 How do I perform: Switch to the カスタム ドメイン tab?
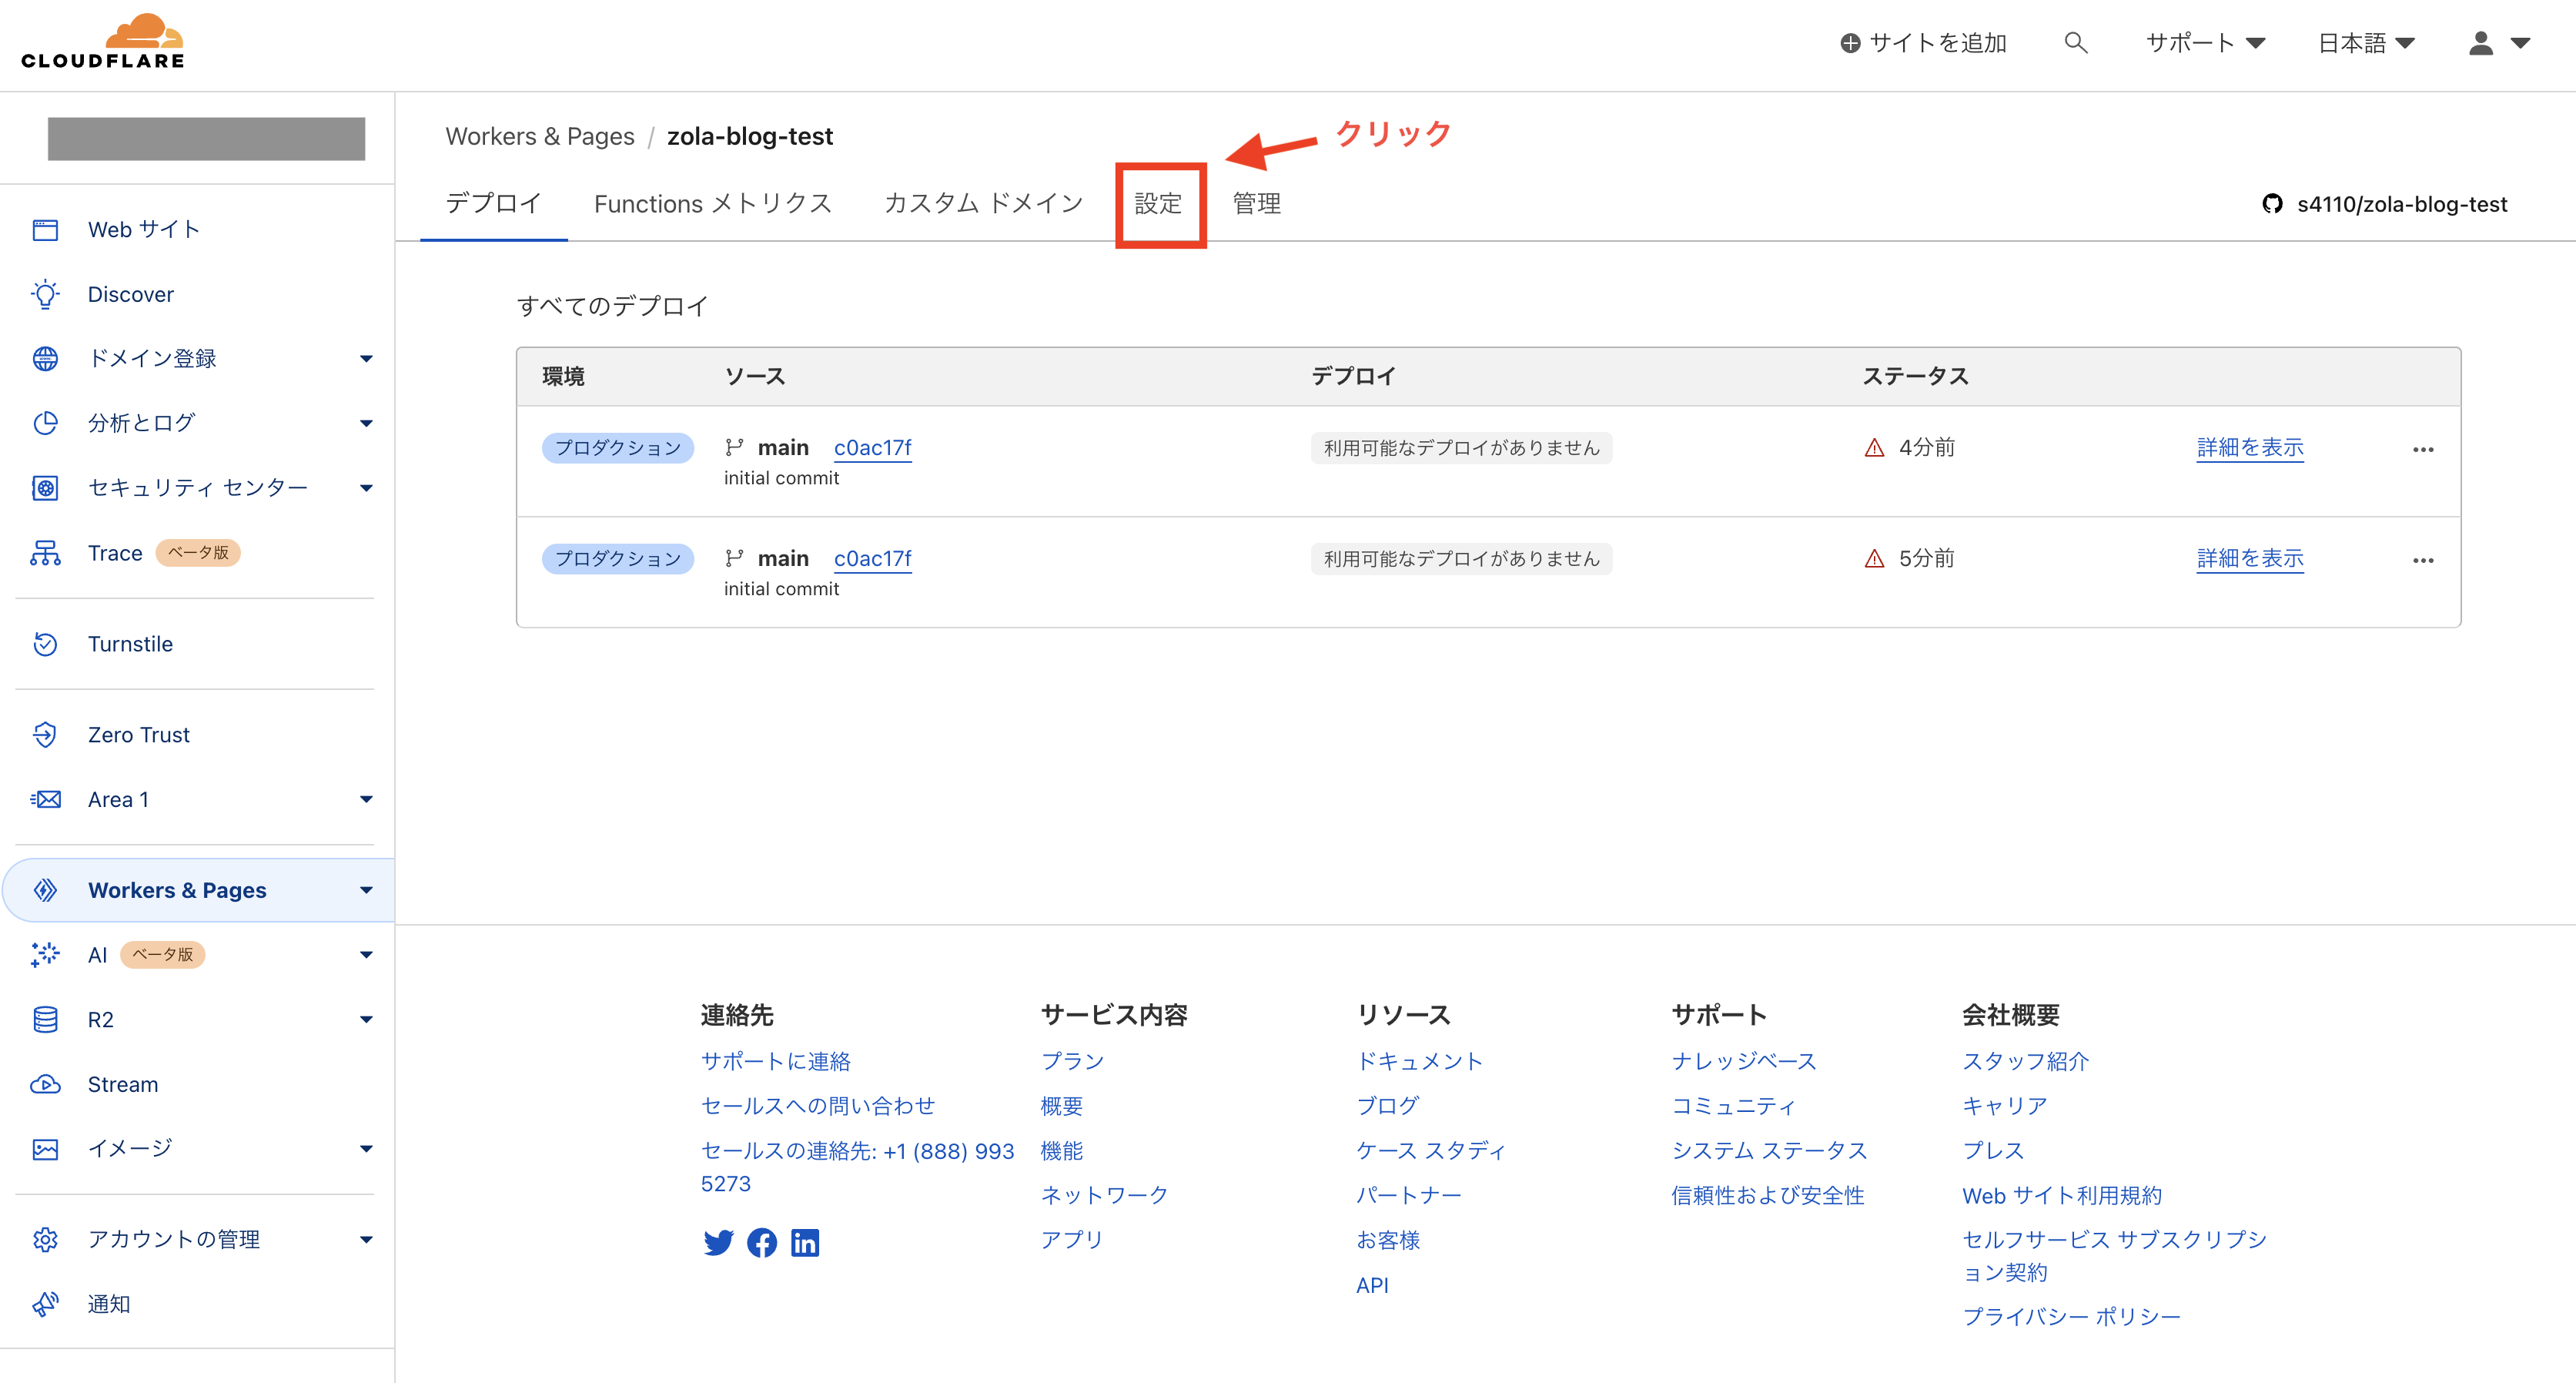click(x=983, y=204)
